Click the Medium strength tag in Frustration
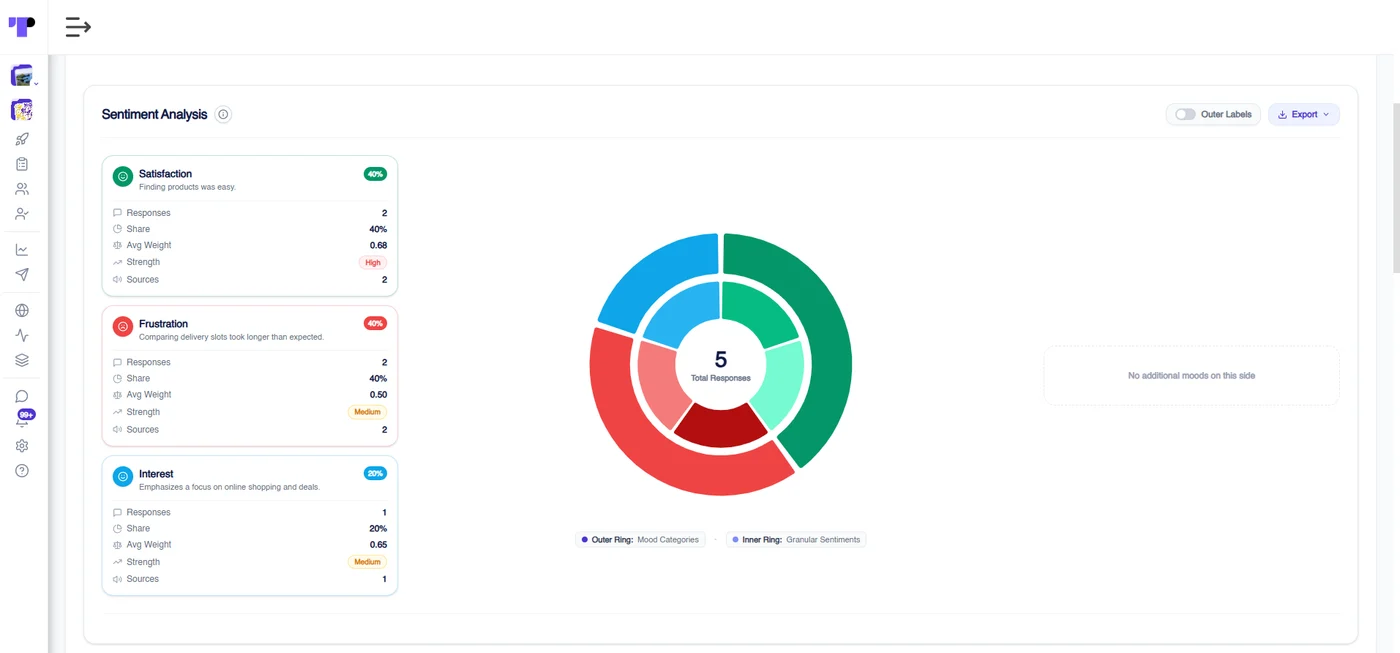 click(x=367, y=412)
